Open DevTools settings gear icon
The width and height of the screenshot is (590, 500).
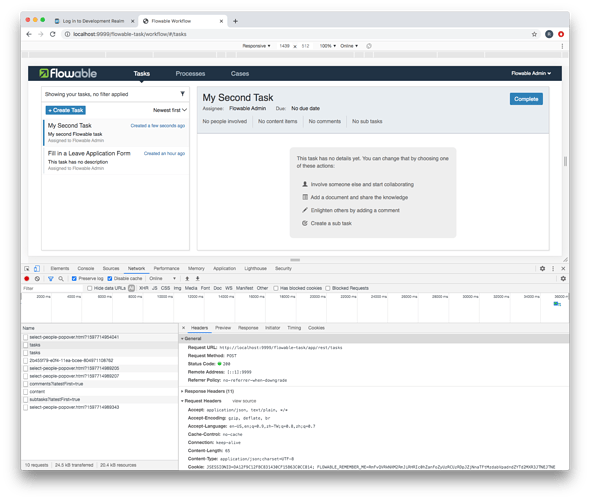542,268
